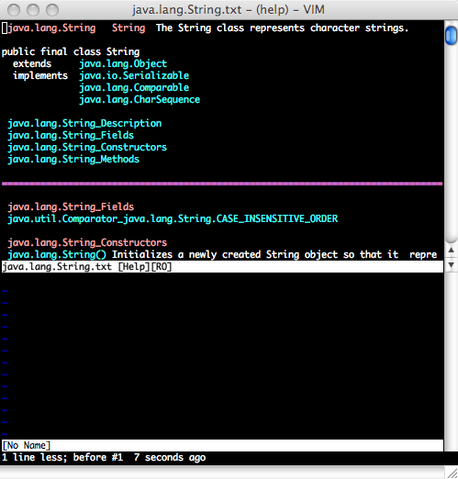Click the window resize grip icon

[452, 473]
